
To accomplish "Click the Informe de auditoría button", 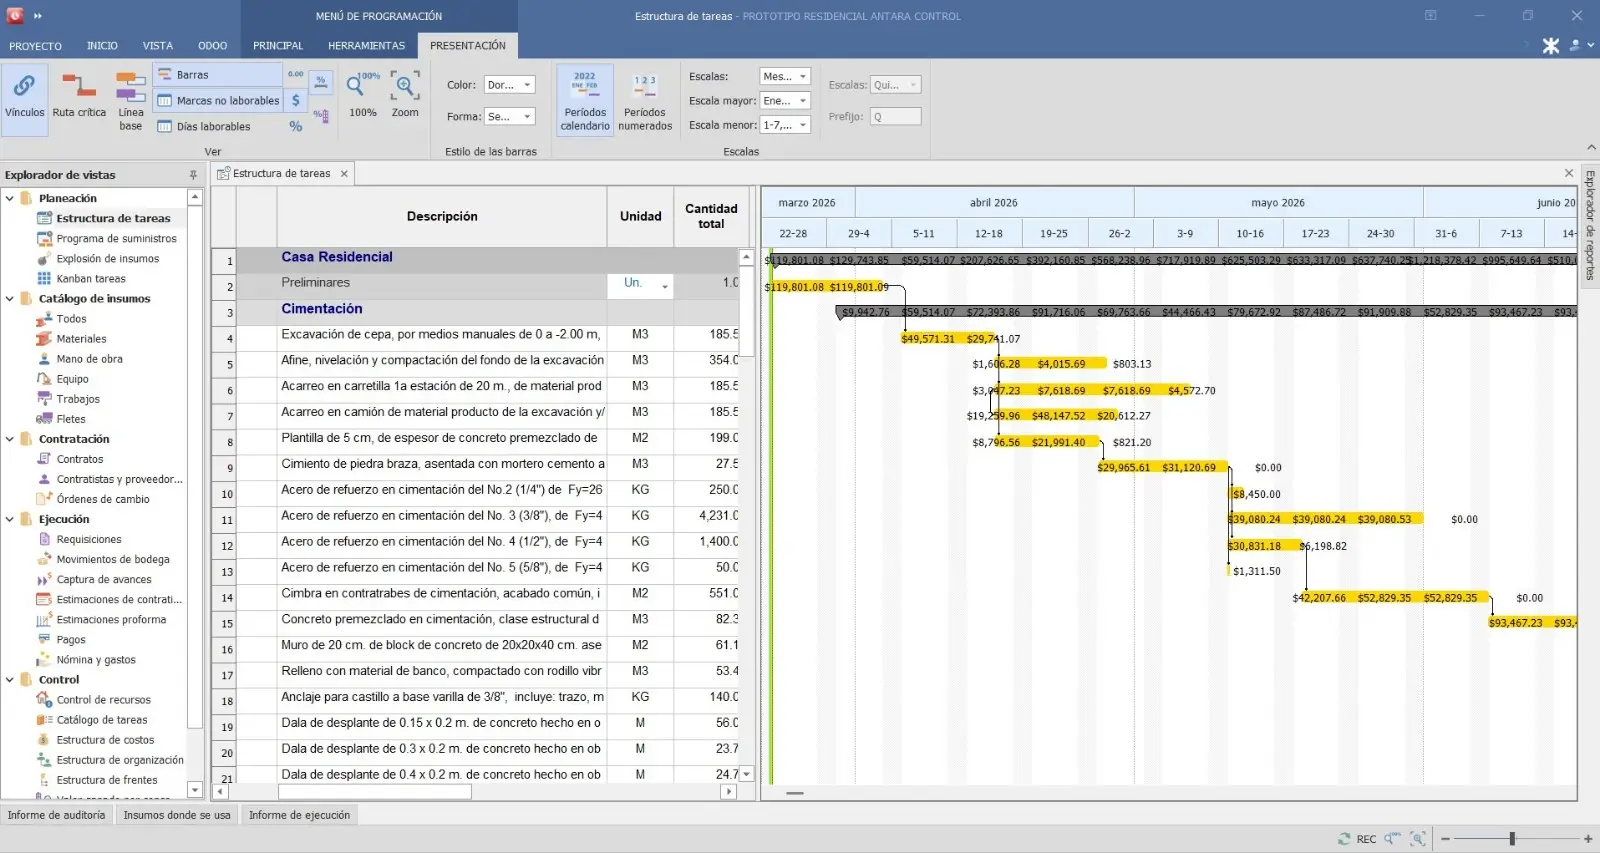I will click(56, 815).
